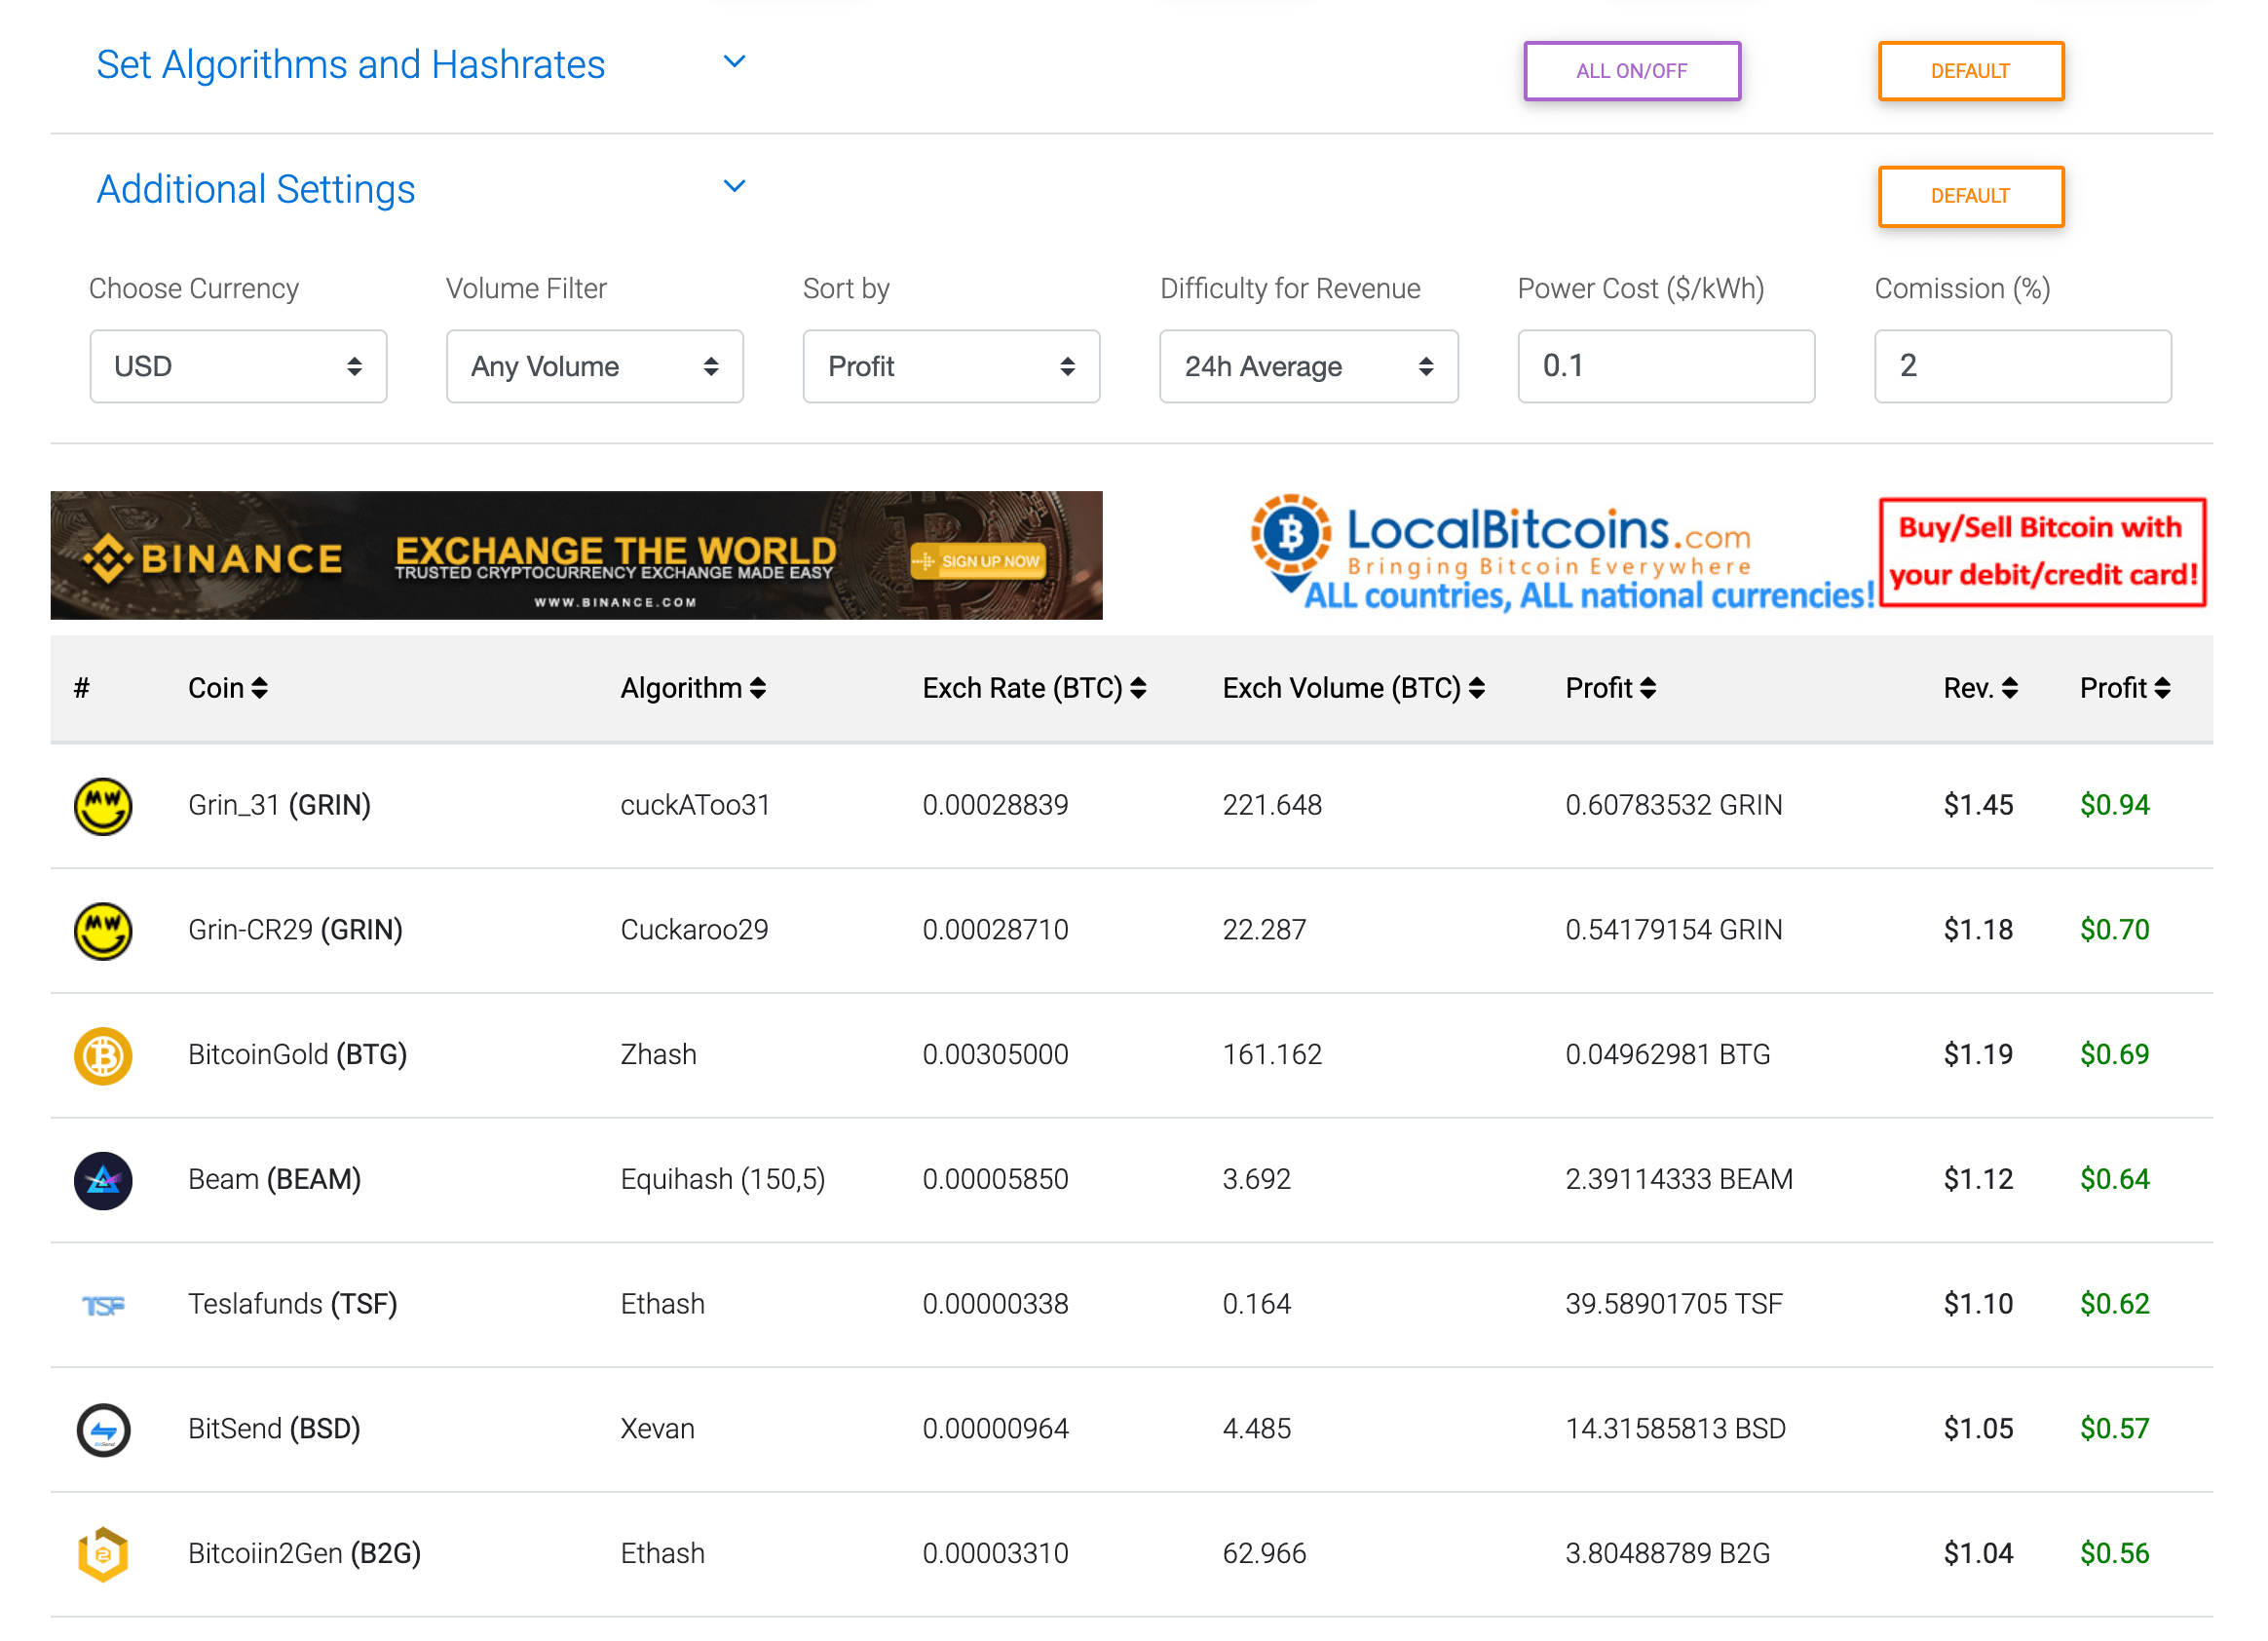Screen dimensions: 2268x1641
Task: Click the BitSend coin logo icon
Action: tap(103, 1431)
